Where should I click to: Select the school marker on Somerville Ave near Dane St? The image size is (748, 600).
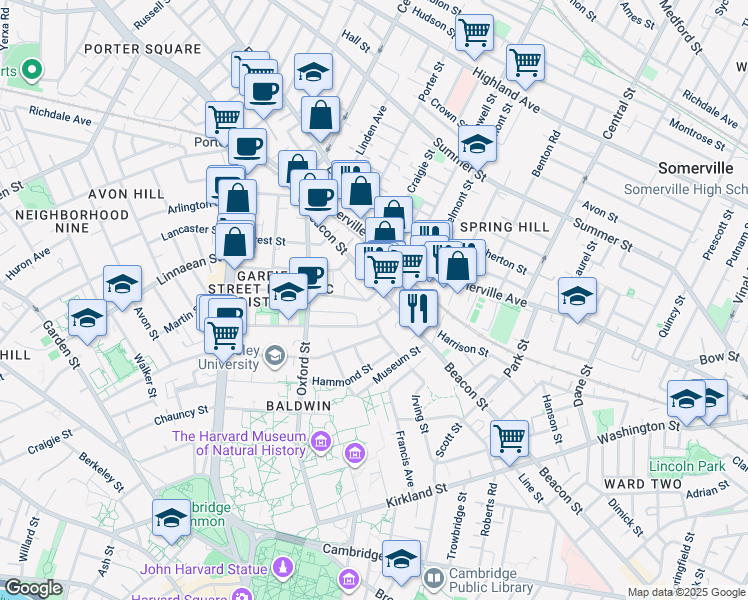[578, 296]
